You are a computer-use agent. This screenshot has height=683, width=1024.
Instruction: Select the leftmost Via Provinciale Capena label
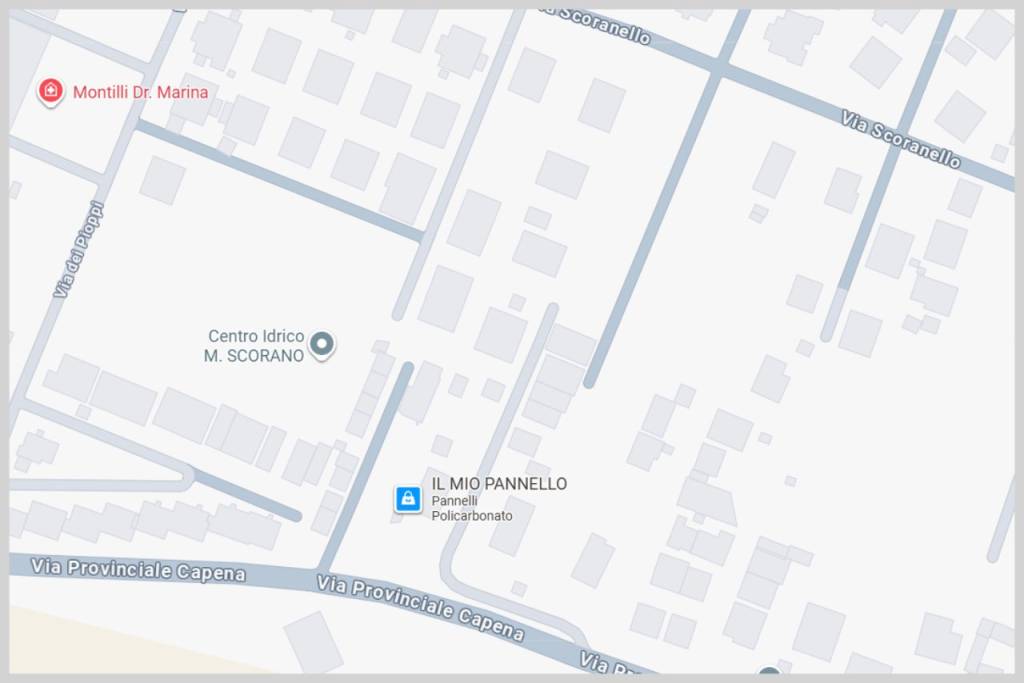point(138,569)
